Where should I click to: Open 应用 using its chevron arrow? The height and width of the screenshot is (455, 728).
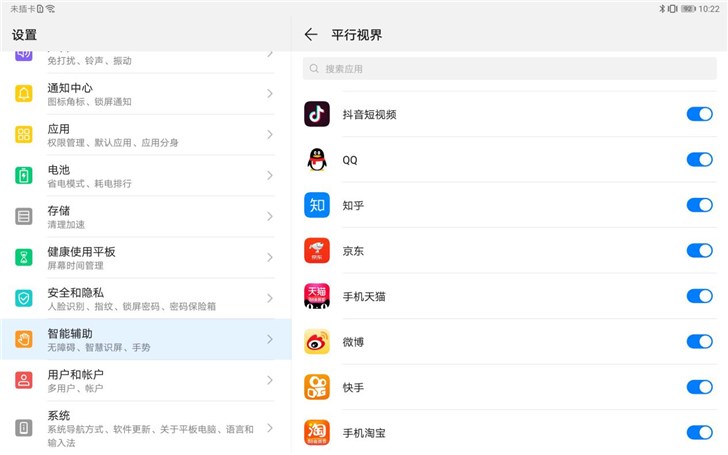point(270,134)
